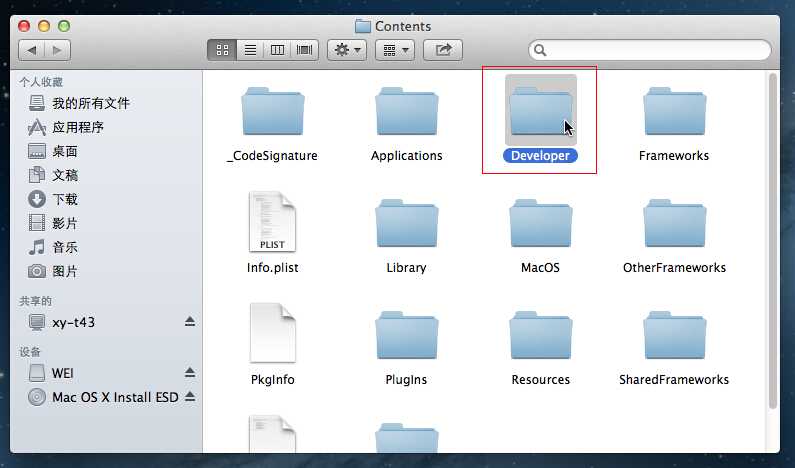Select the _CodeSignature folder
Screen dimensions: 795x468
point(273,111)
